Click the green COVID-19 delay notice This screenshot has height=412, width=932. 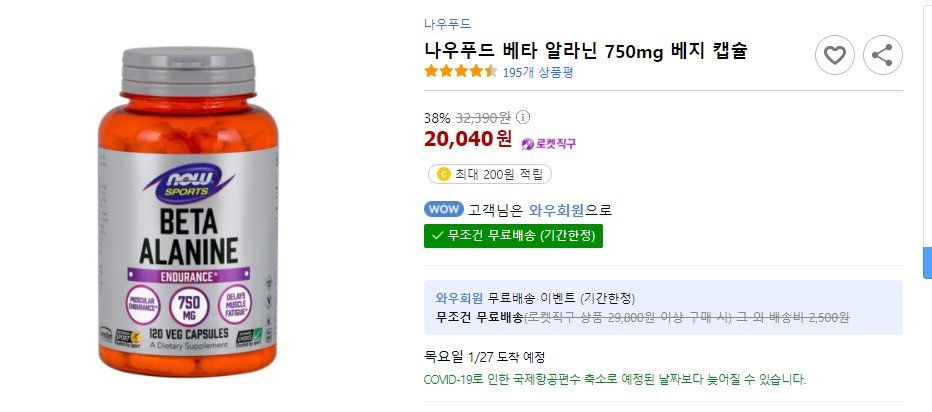[614, 379]
